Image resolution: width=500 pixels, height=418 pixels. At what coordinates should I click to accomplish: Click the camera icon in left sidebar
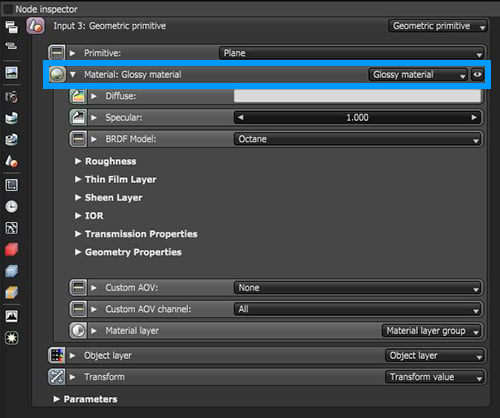(12, 97)
